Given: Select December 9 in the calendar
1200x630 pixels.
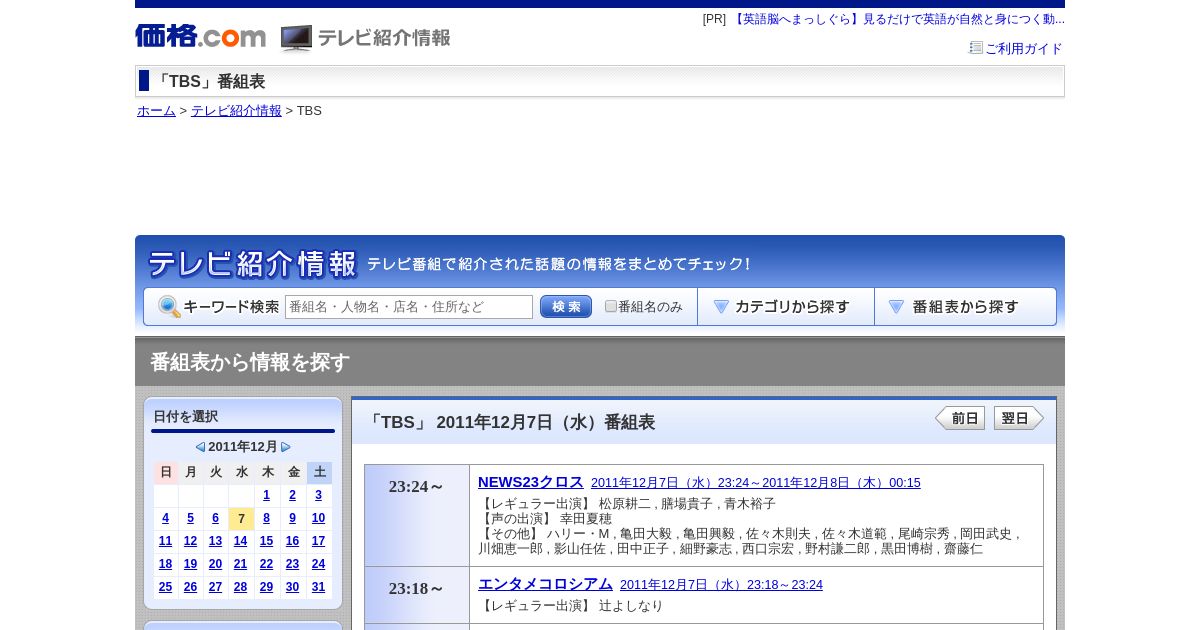Looking at the screenshot, I should tap(292, 518).
